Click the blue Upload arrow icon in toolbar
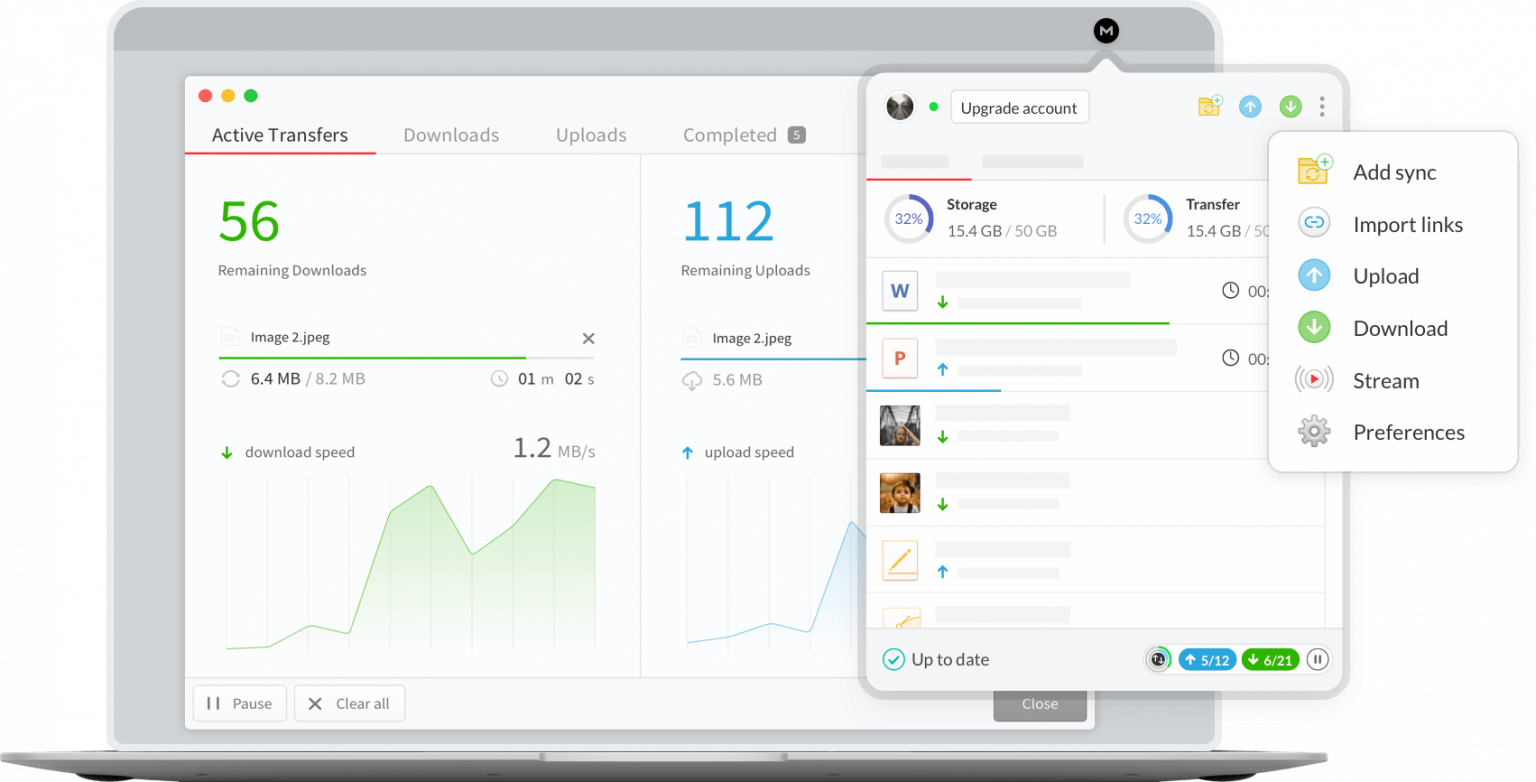This screenshot has height=782, width=1536. [1250, 106]
